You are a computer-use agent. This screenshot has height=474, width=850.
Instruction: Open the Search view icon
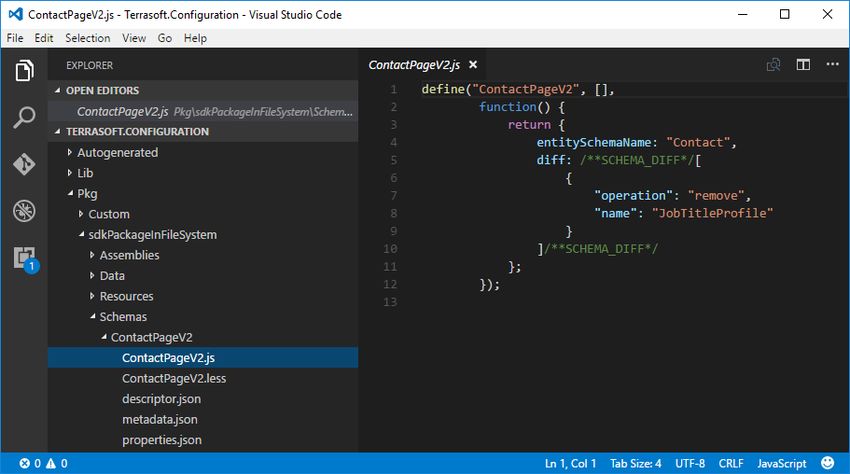click(x=24, y=117)
